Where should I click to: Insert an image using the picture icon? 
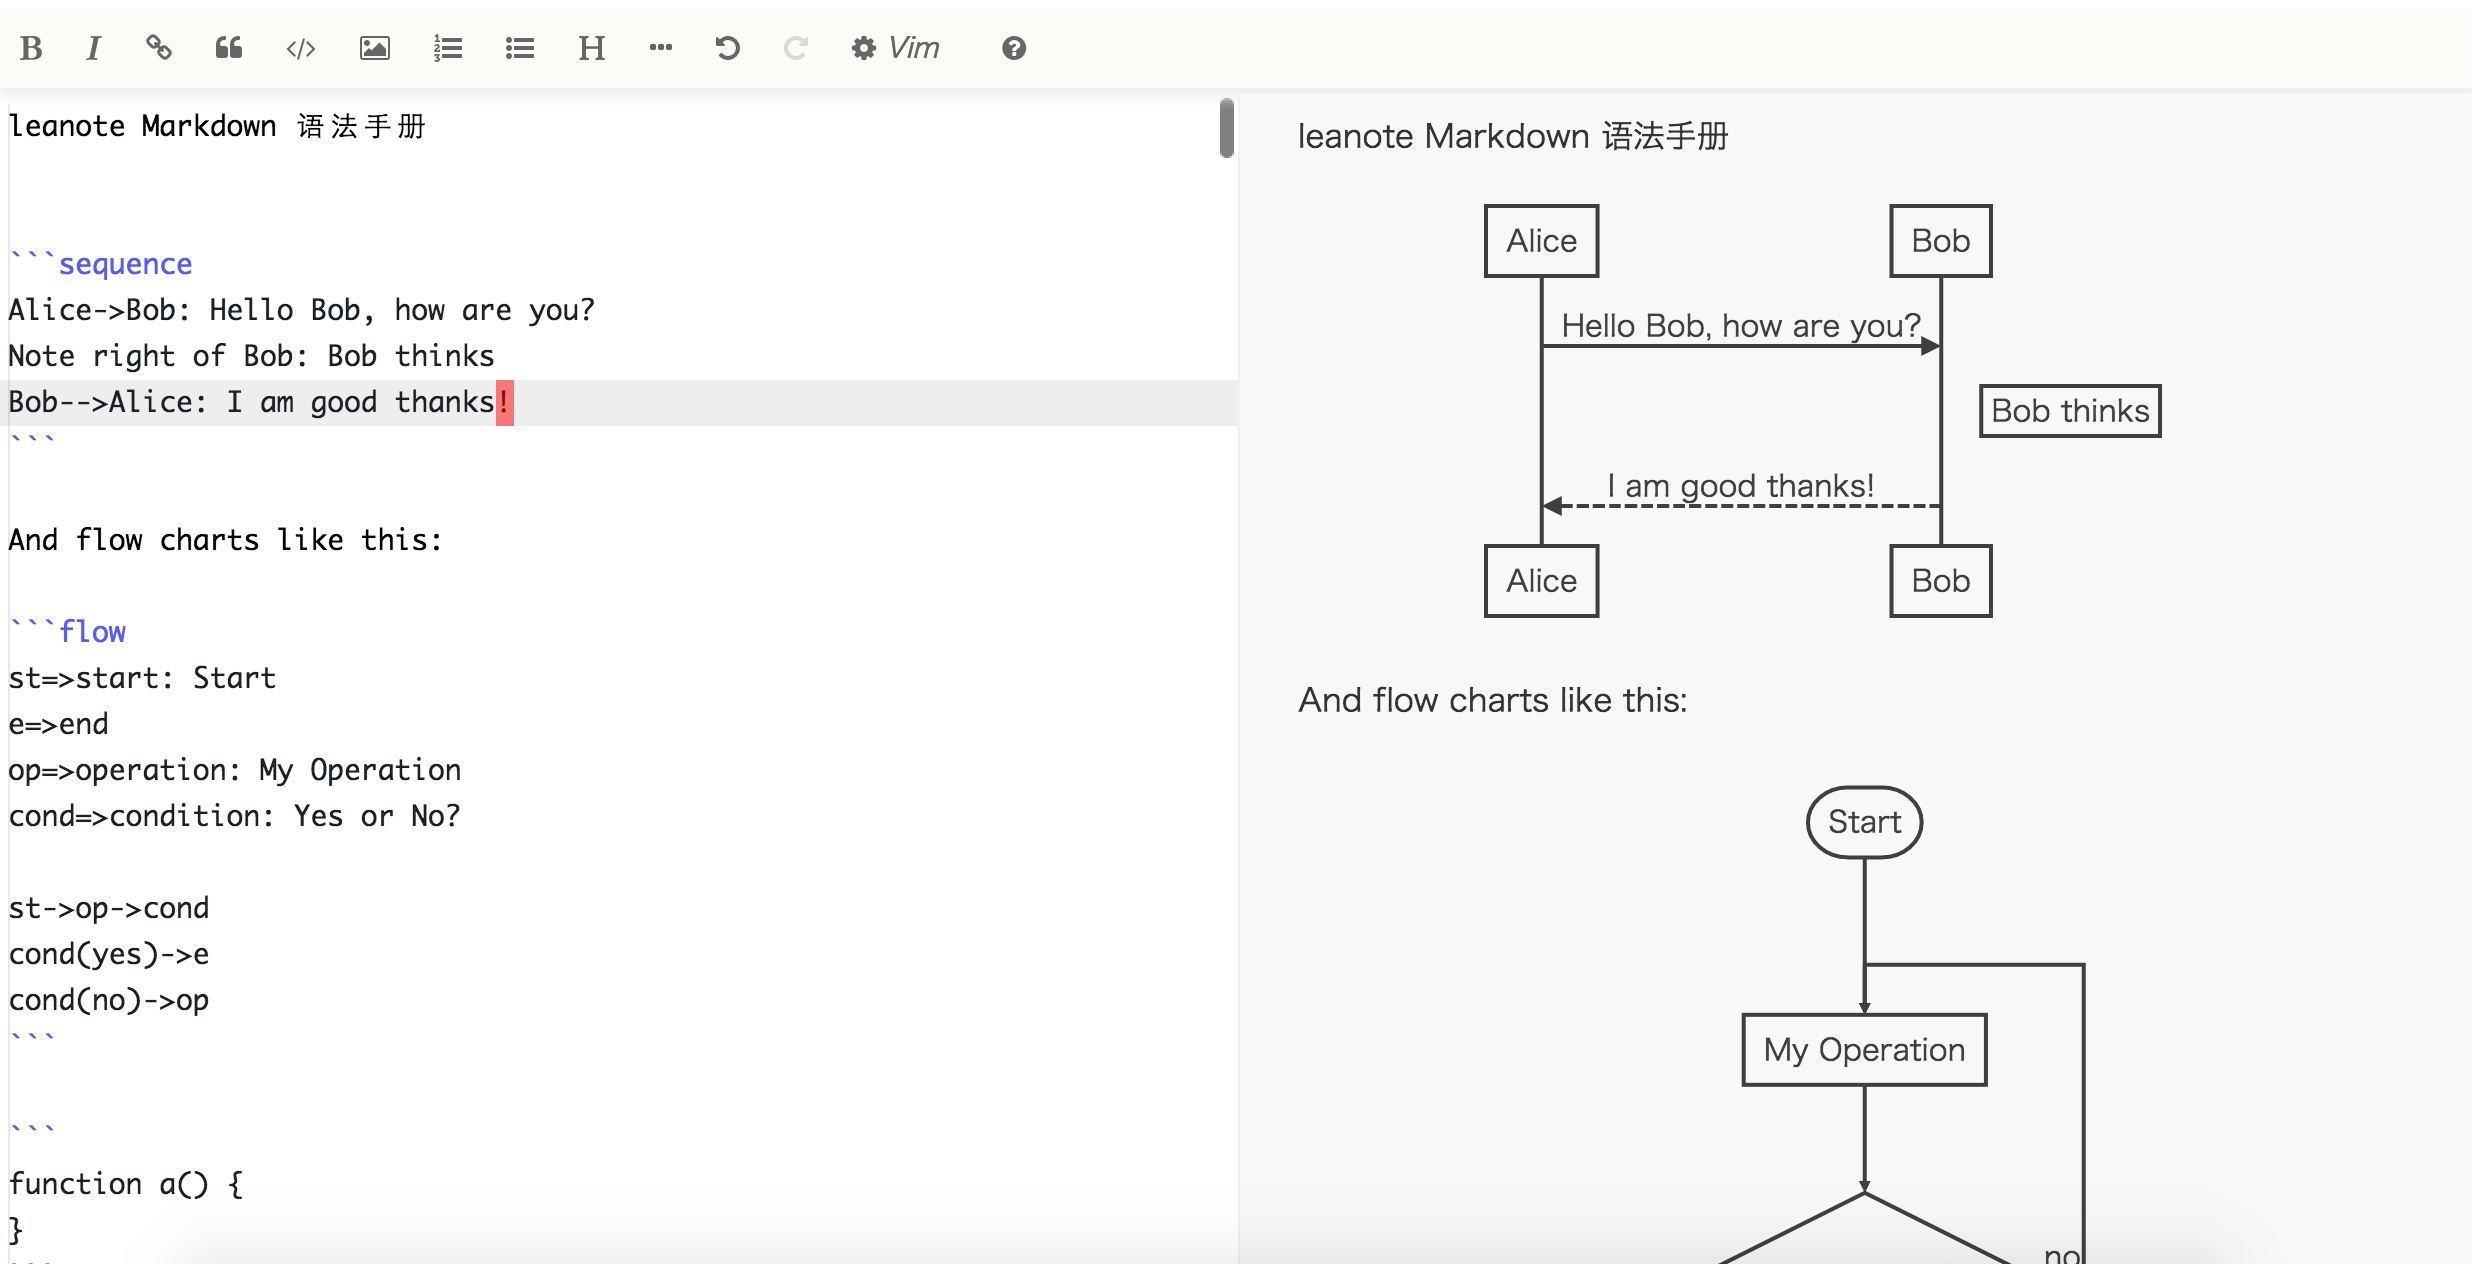[375, 48]
